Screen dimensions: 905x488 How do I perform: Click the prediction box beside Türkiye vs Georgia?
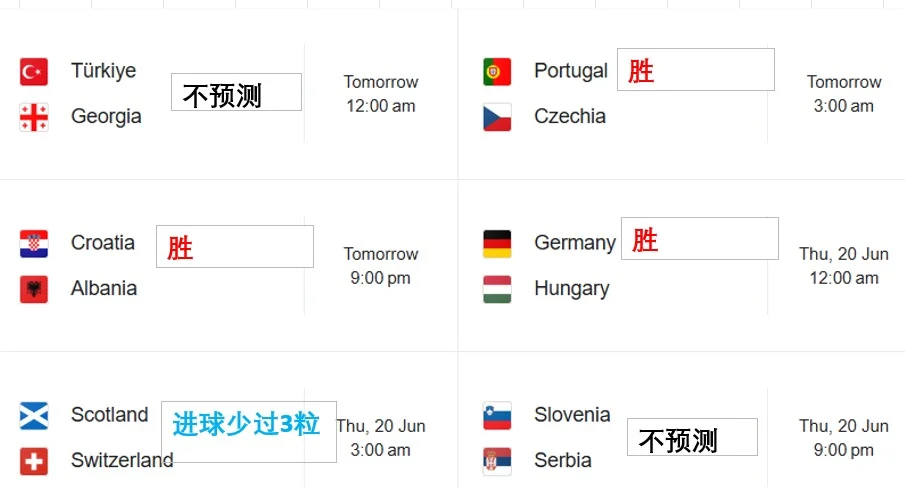tap(236, 93)
